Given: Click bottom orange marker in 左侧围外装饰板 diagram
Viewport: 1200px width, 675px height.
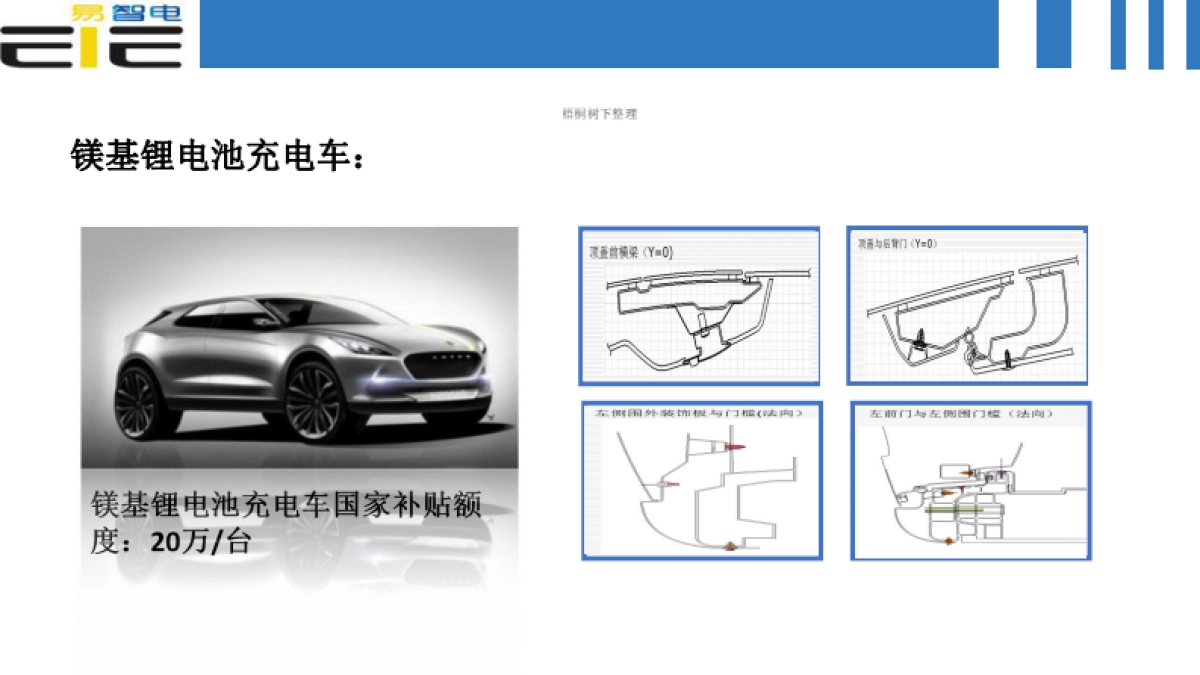Looking at the screenshot, I should tap(730, 546).
